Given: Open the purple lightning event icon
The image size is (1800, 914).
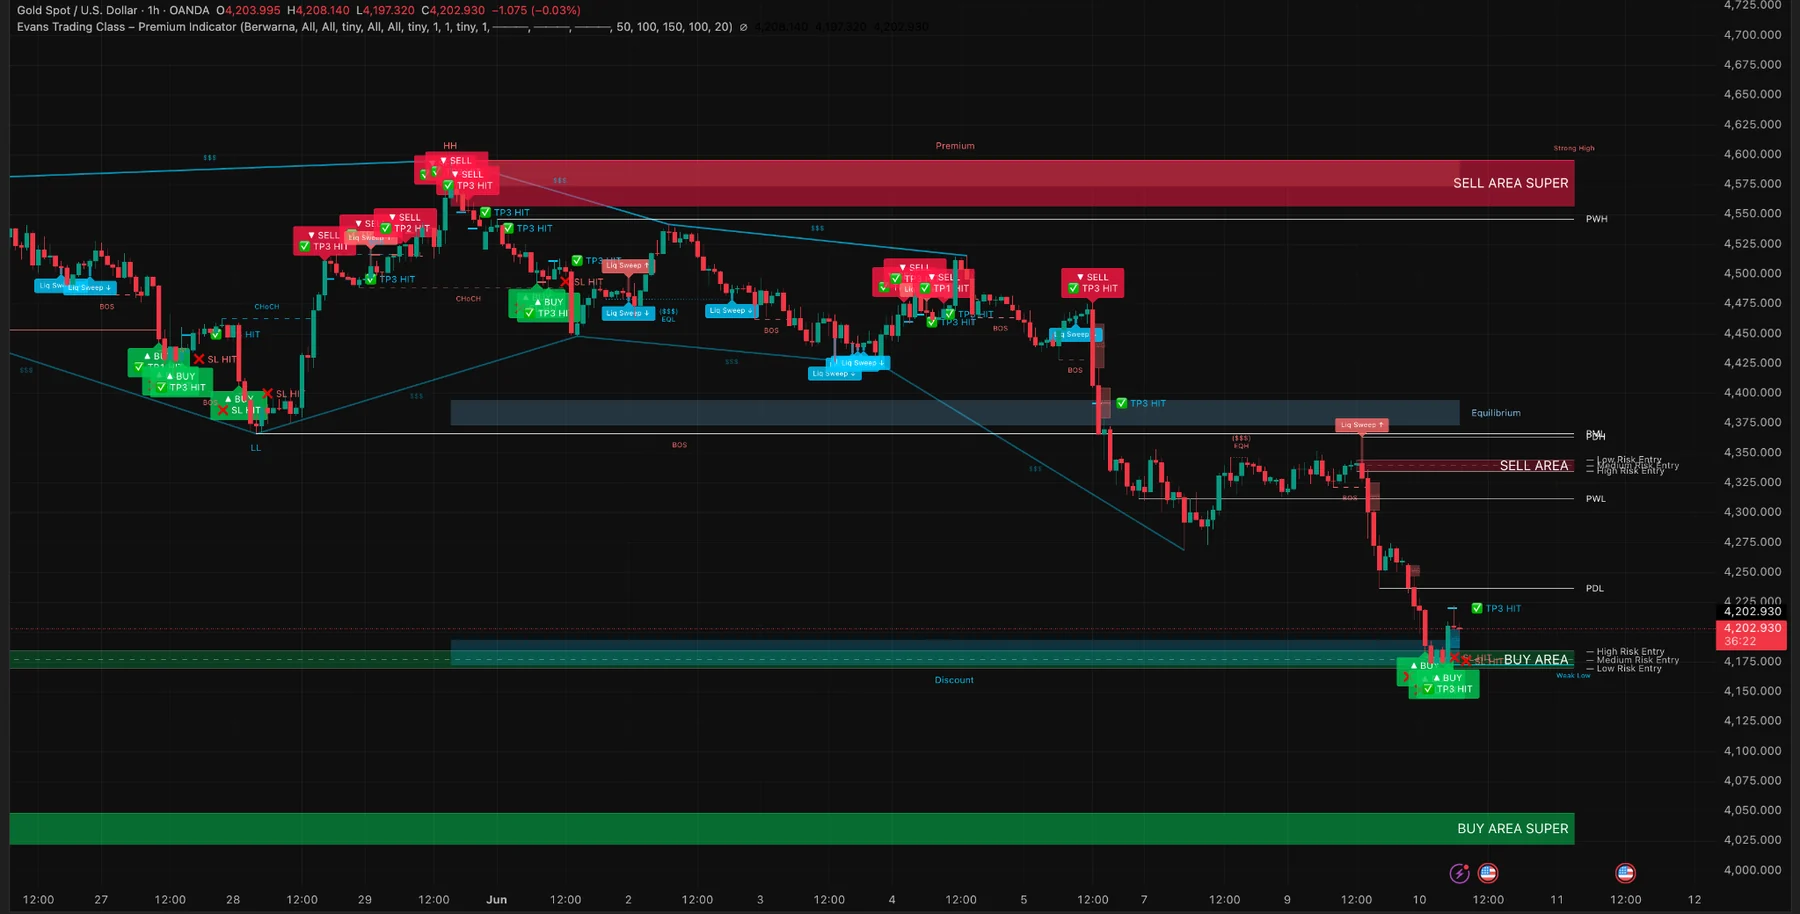Looking at the screenshot, I should pos(1459,873).
